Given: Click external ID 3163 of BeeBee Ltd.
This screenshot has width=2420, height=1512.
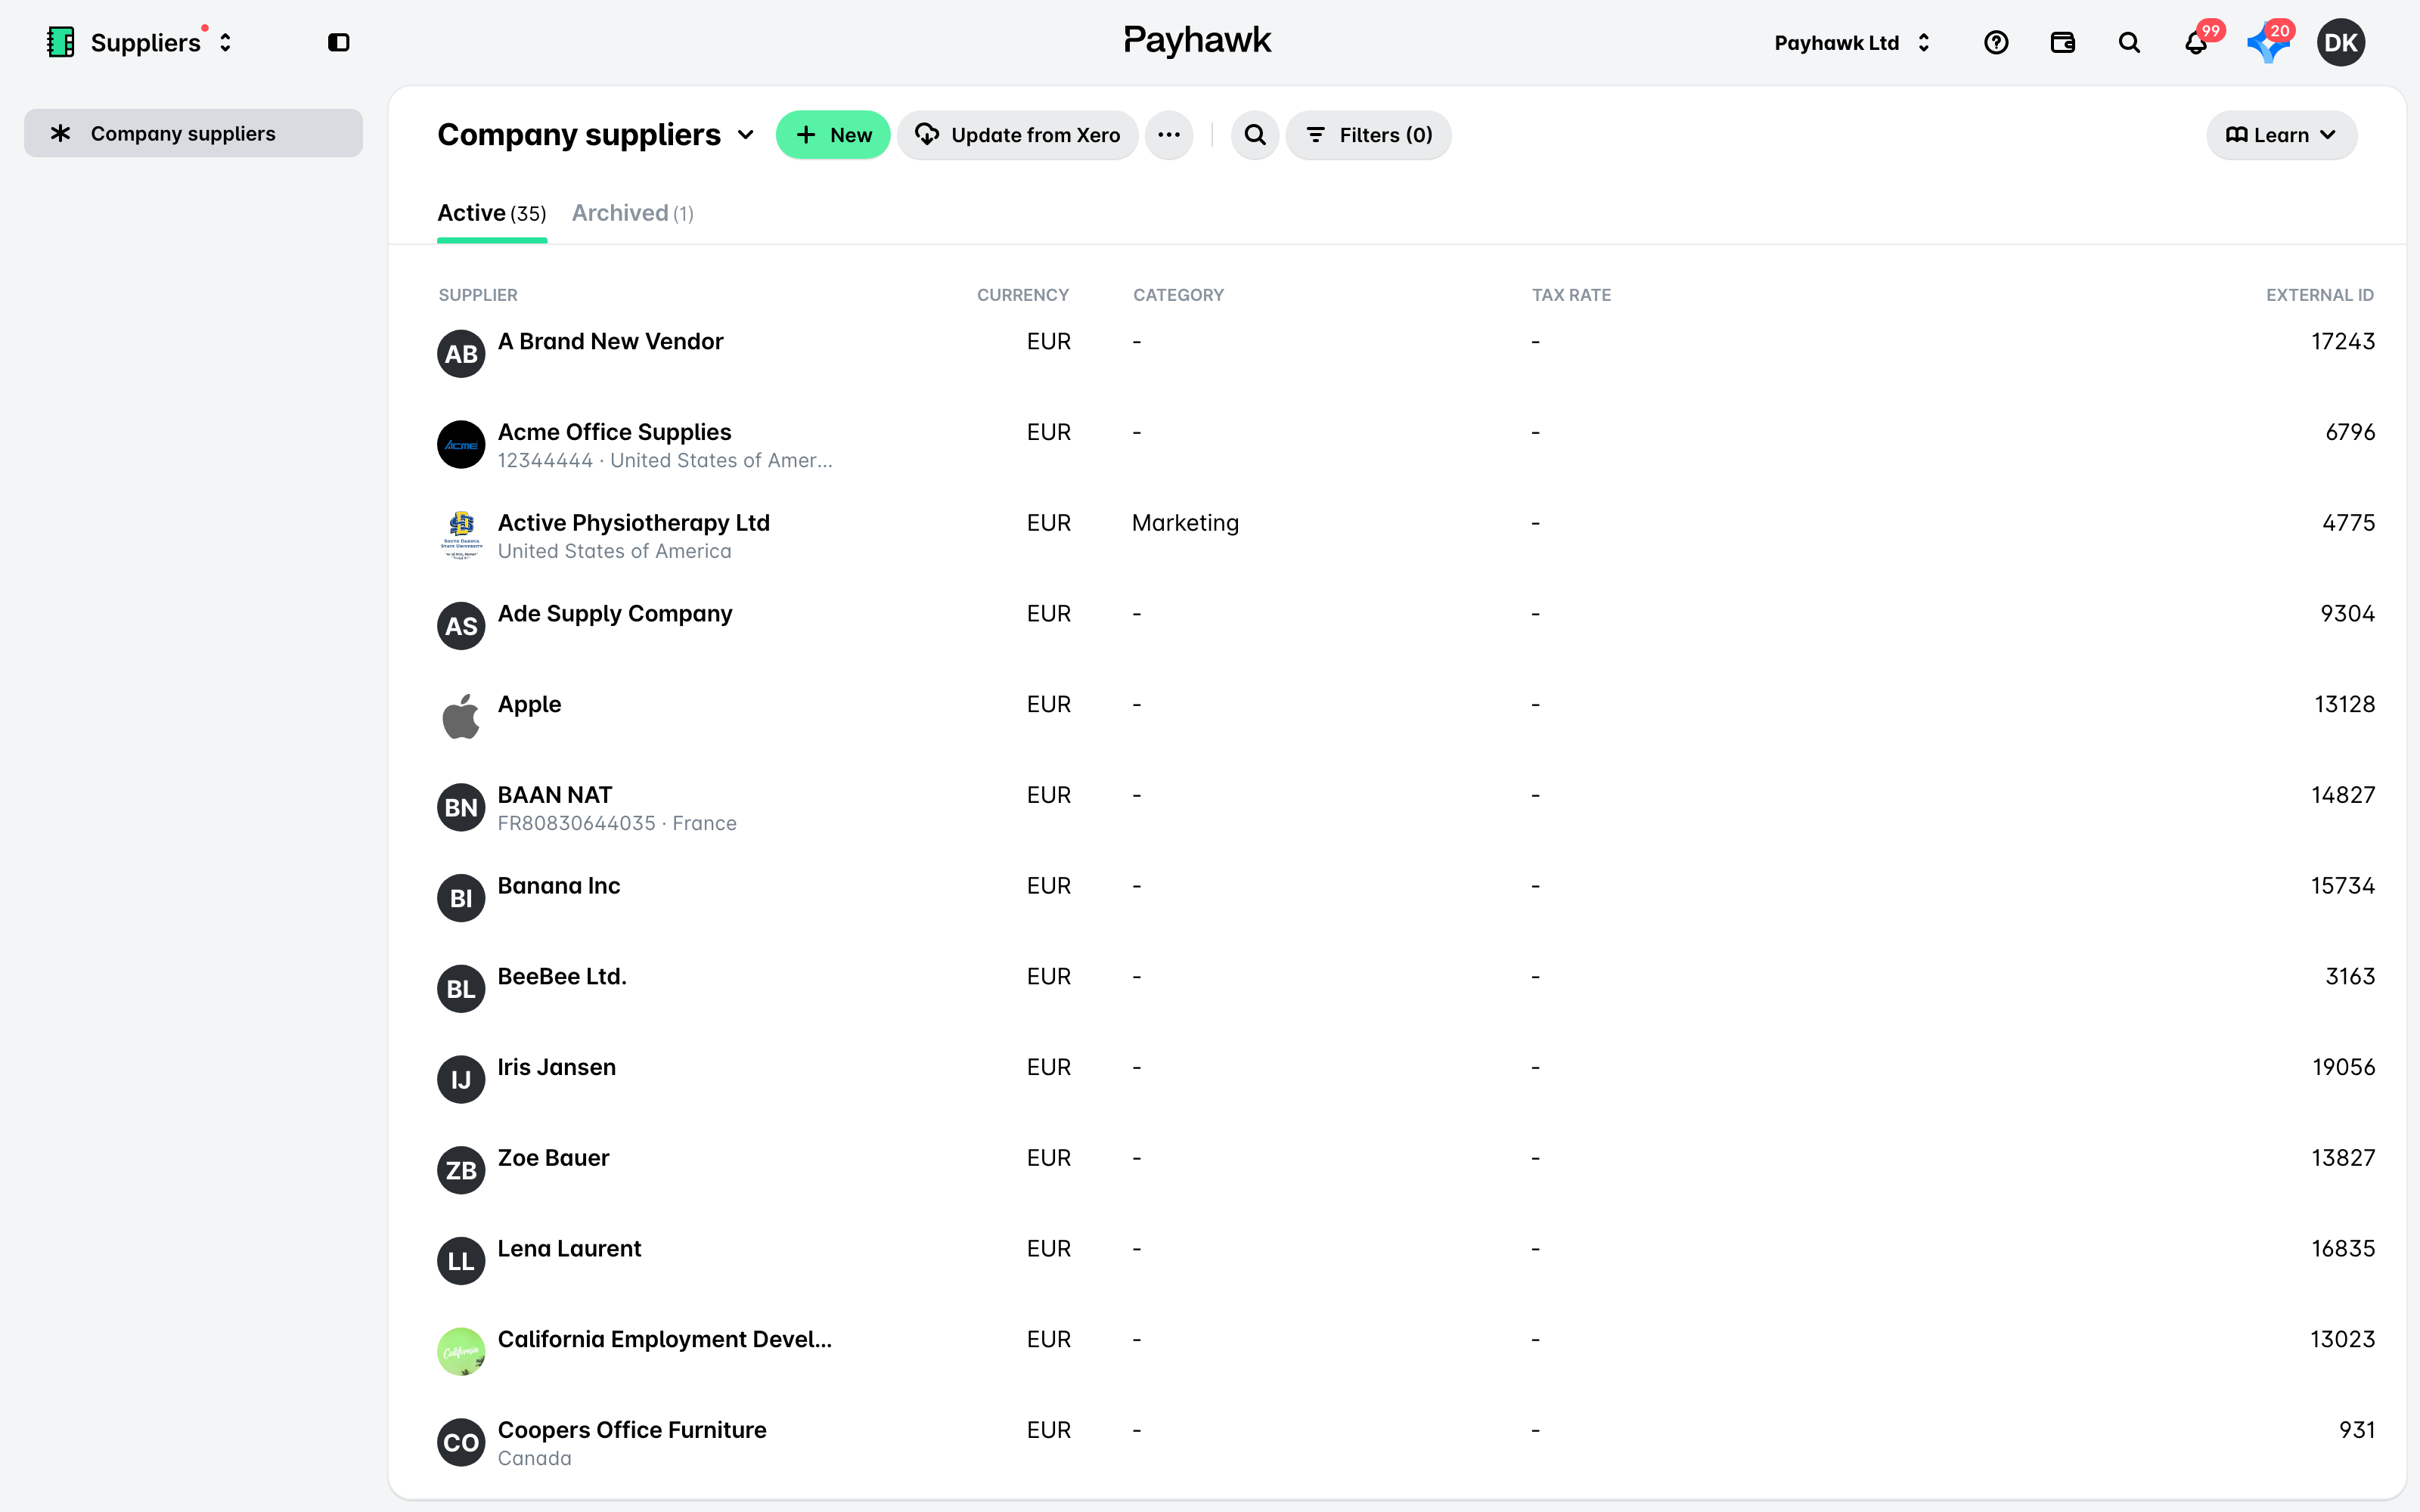Looking at the screenshot, I should pyautogui.click(x=2350, y=976).
